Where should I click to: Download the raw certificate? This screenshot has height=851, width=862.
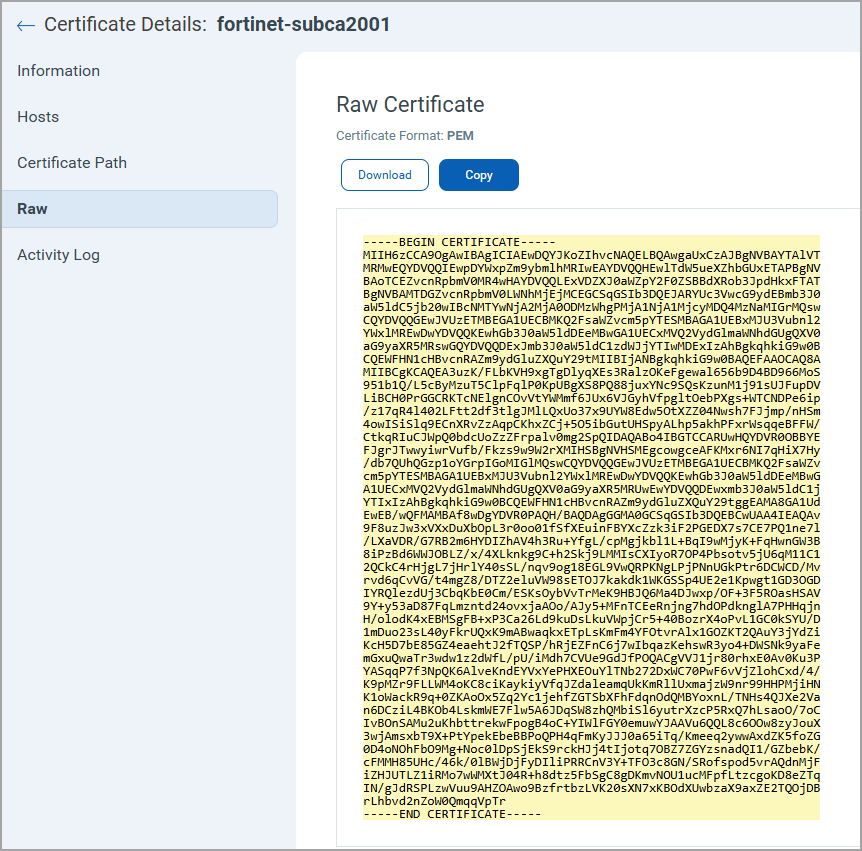(x=385, y=175)
